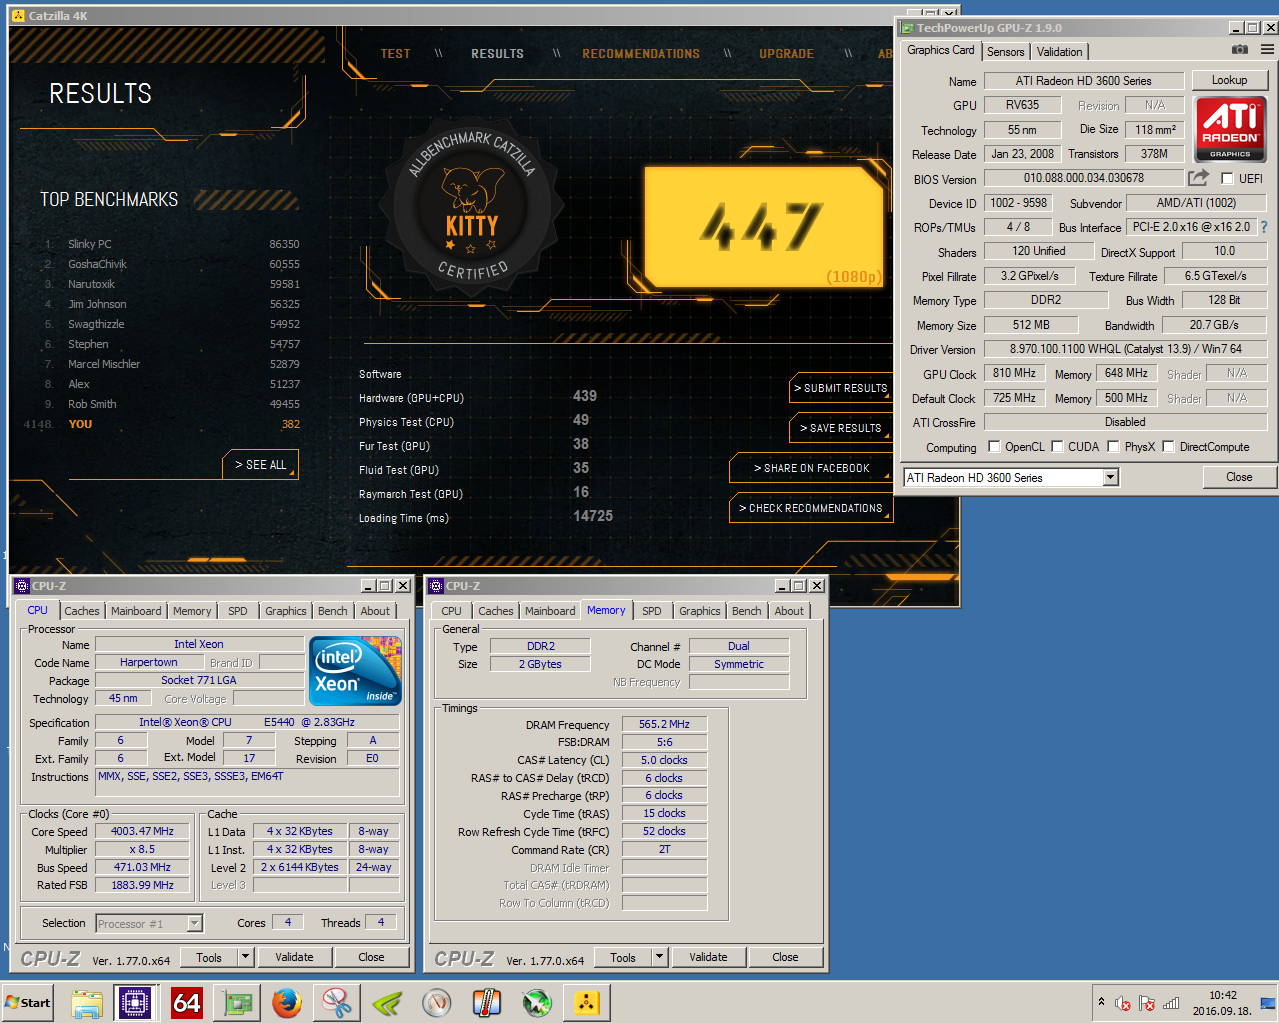The image size is (1279, 1023).
Task: Select the UPGRADE menu in Catzilla
Action: pyautogui.click(x=786, y=54)
